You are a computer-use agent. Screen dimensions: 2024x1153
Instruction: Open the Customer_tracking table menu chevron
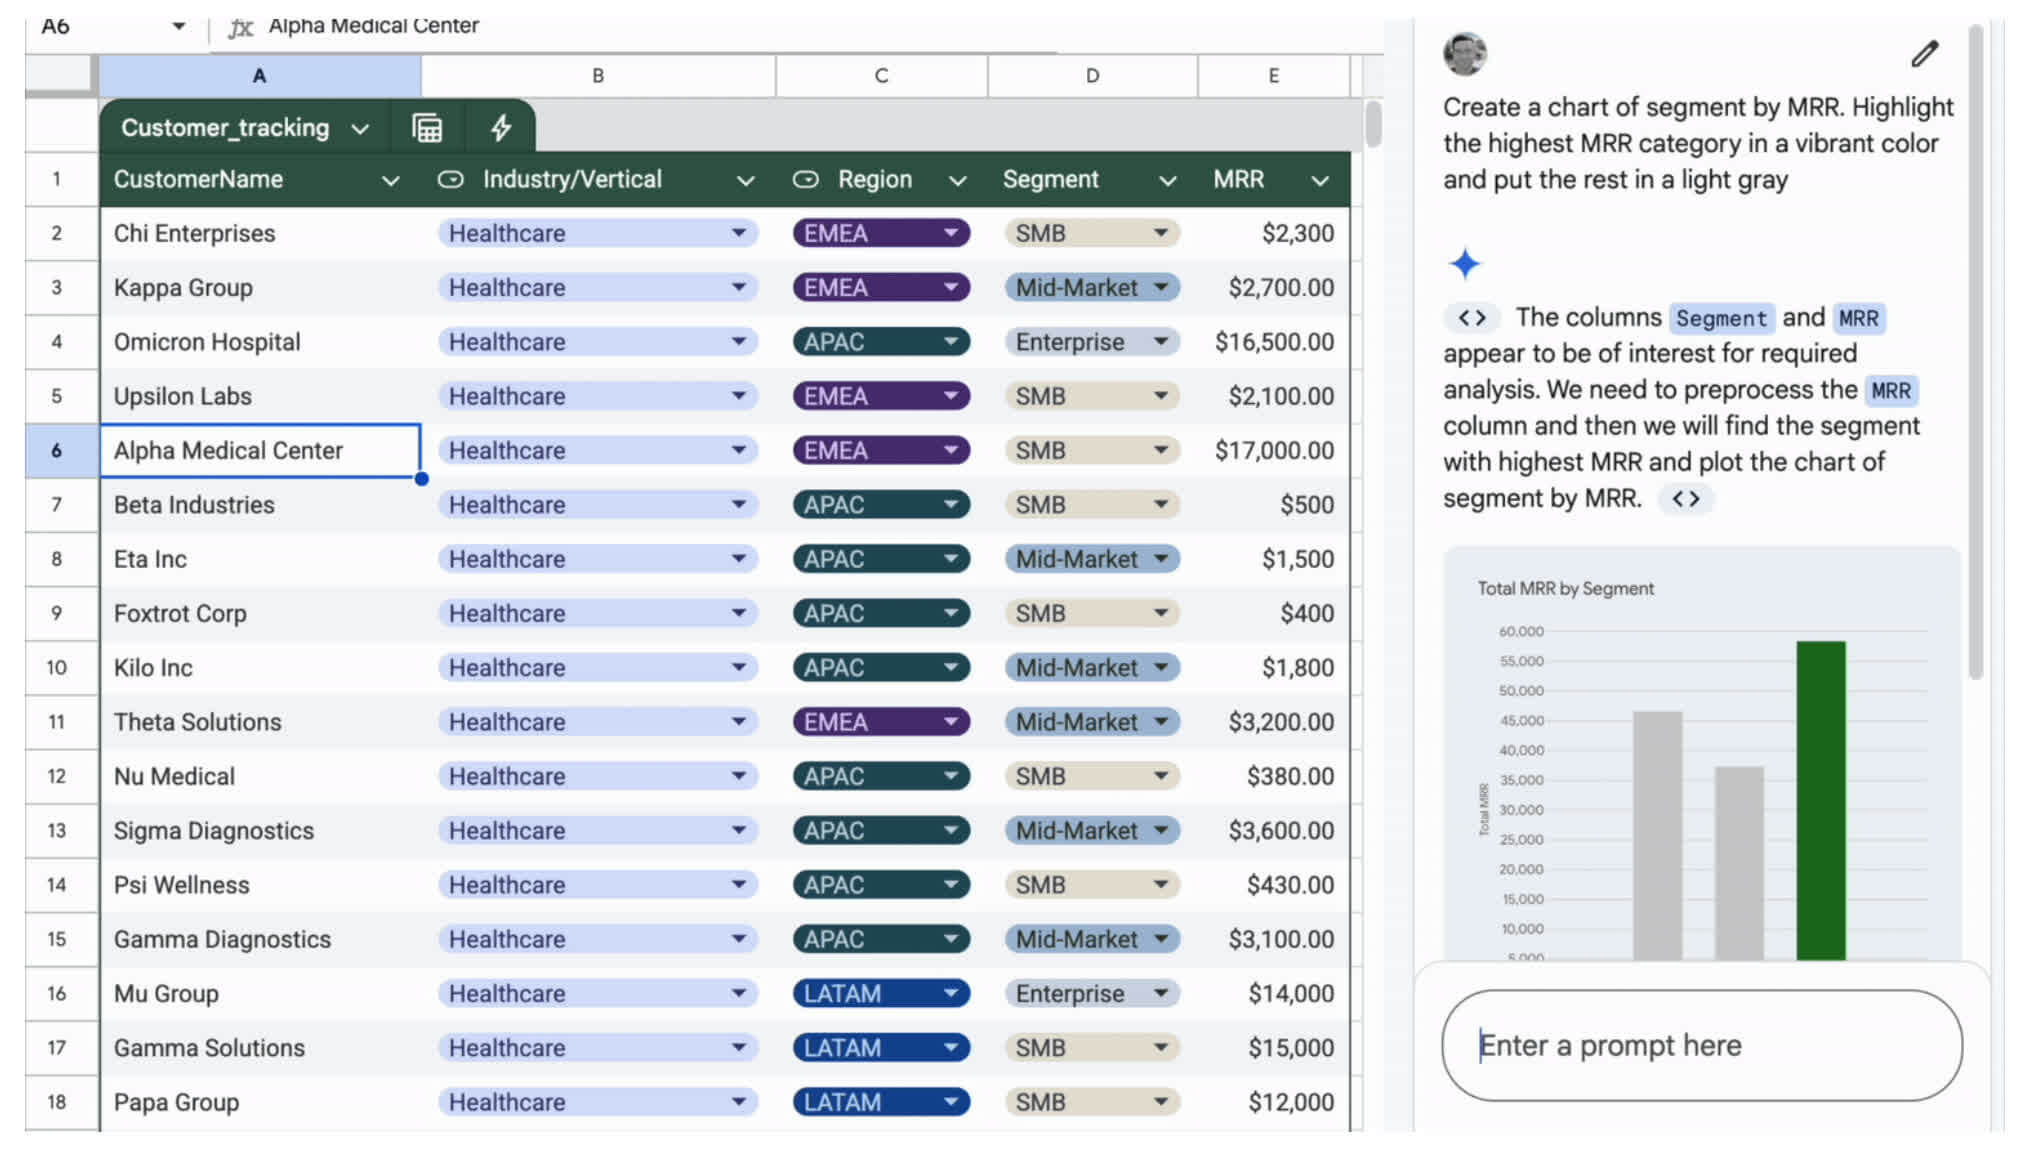pyautogui.click(x=360, y=129)
